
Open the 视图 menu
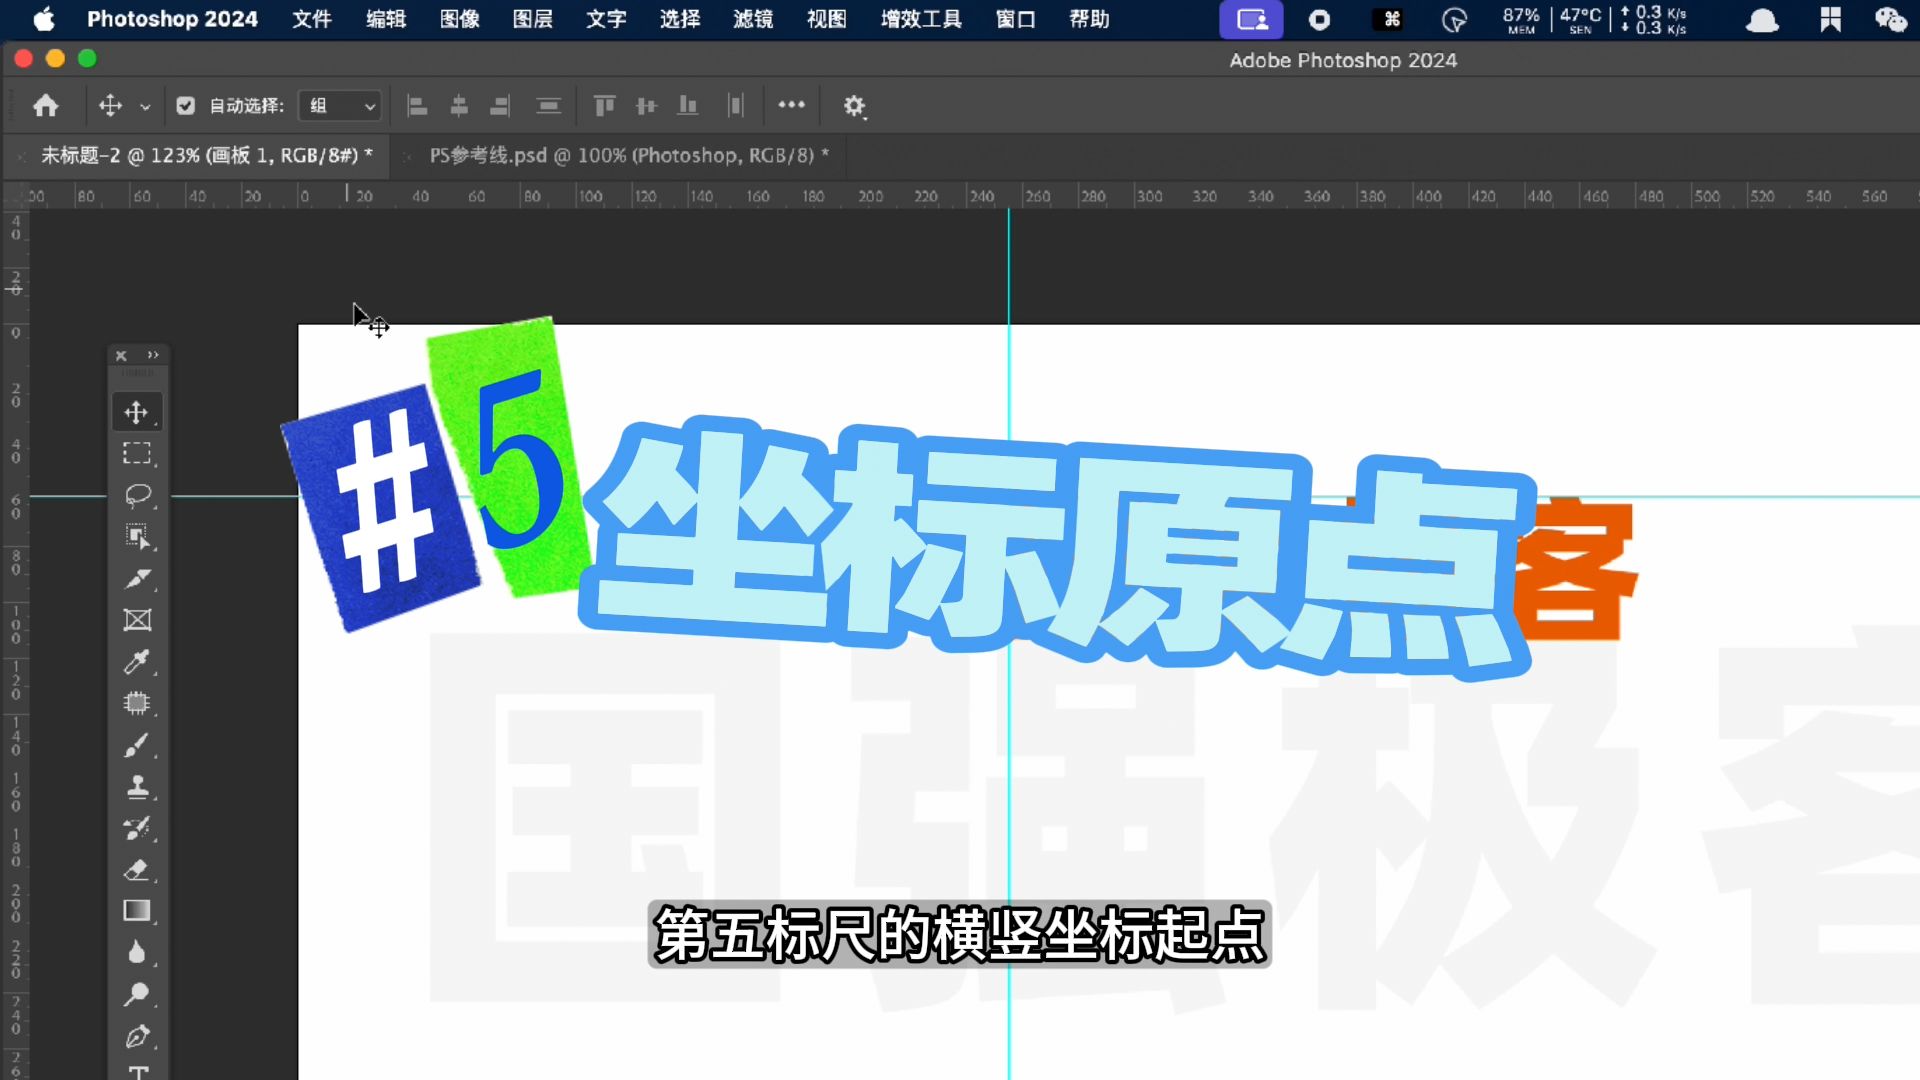[827, 19]
